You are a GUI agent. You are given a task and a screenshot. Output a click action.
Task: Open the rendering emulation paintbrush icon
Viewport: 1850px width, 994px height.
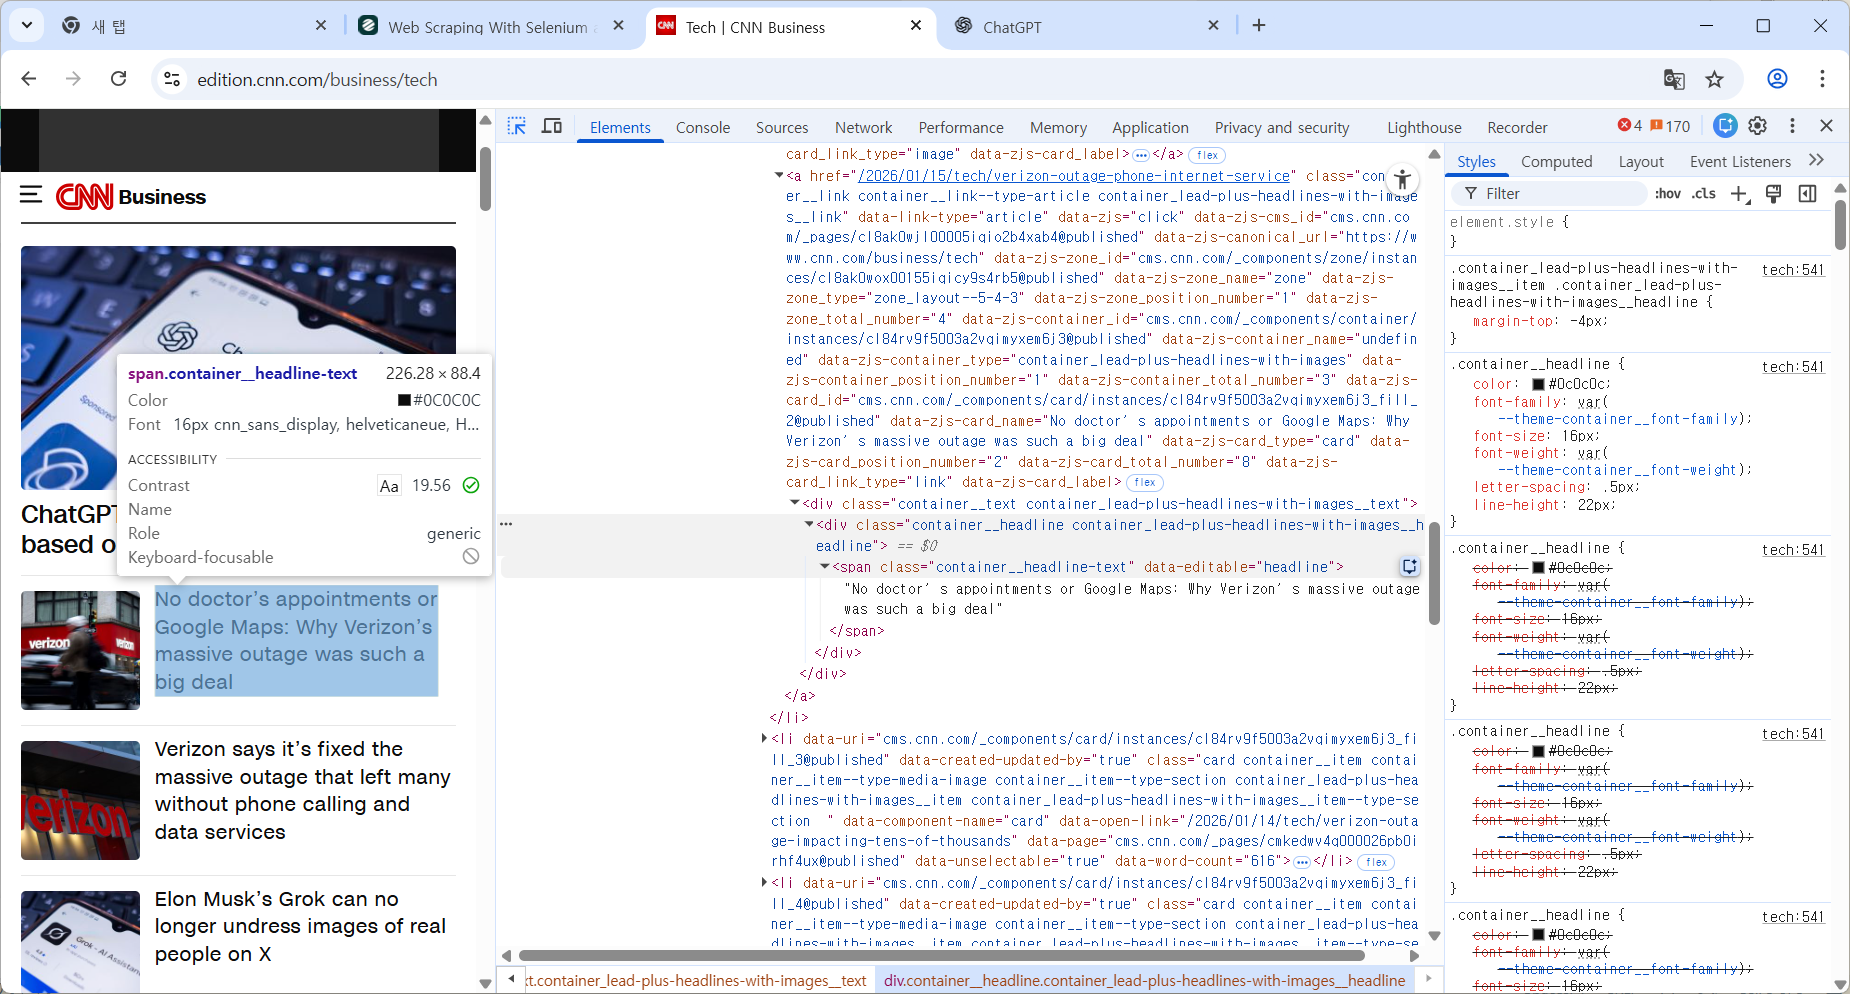coord(1773,194)
